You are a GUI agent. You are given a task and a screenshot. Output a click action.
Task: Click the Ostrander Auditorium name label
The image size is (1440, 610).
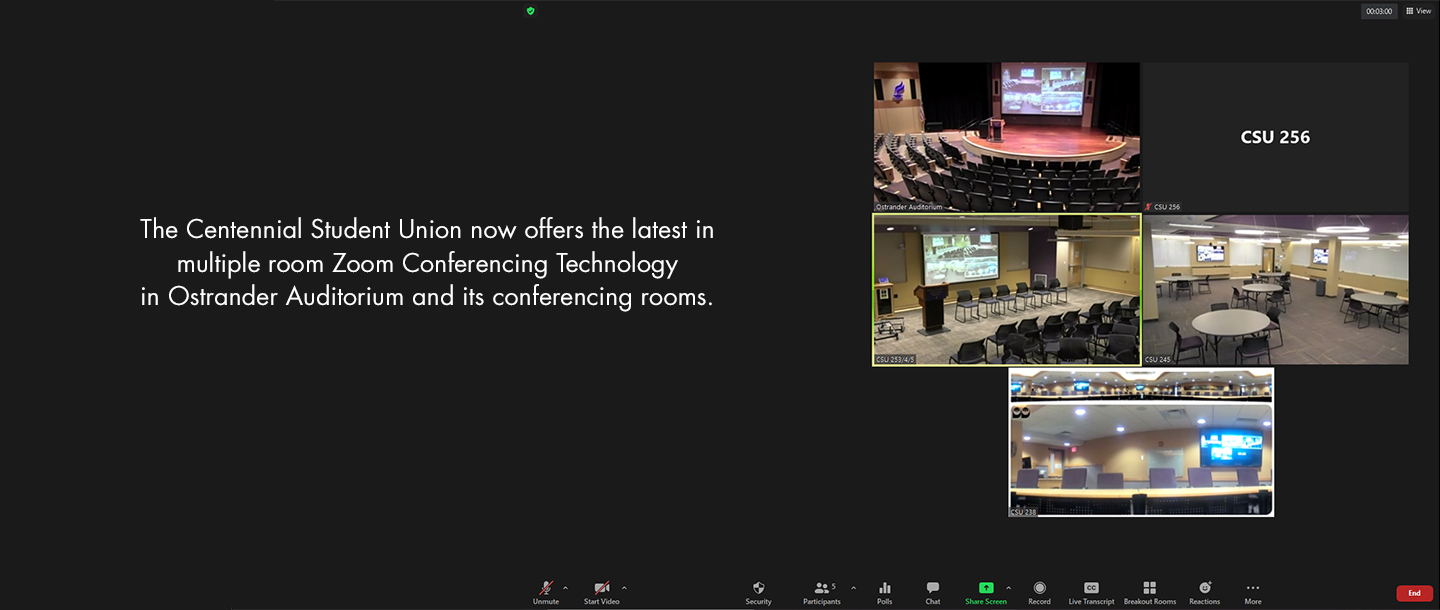coord(909,207)
